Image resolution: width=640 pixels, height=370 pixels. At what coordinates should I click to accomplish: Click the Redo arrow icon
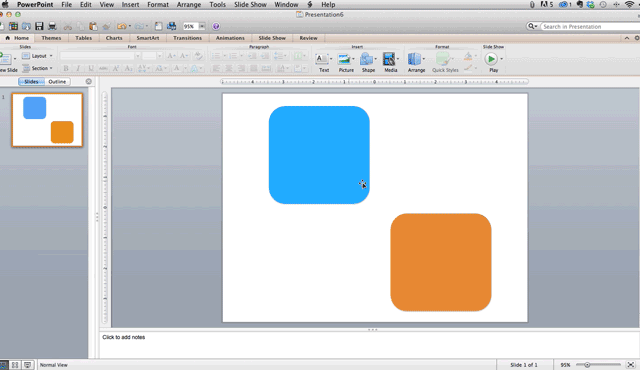pos(139,27)
